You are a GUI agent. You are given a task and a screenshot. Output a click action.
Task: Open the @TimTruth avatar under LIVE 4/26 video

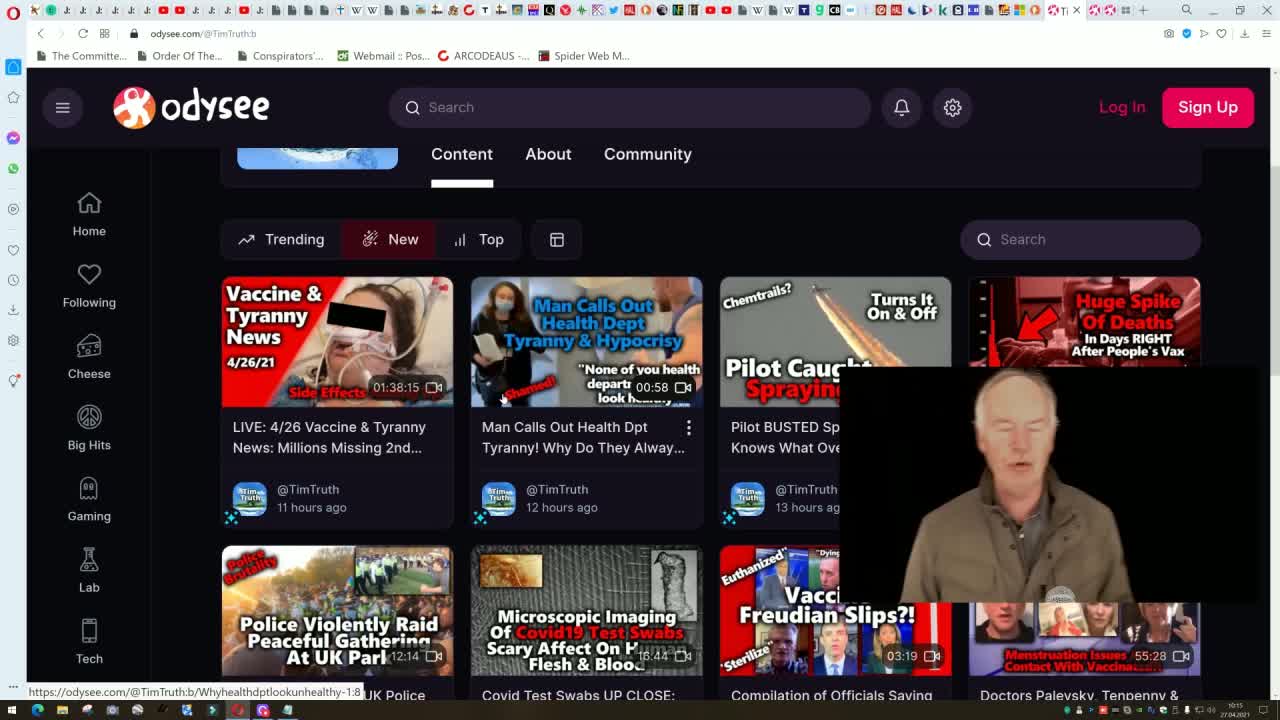(x=249, y=498)
